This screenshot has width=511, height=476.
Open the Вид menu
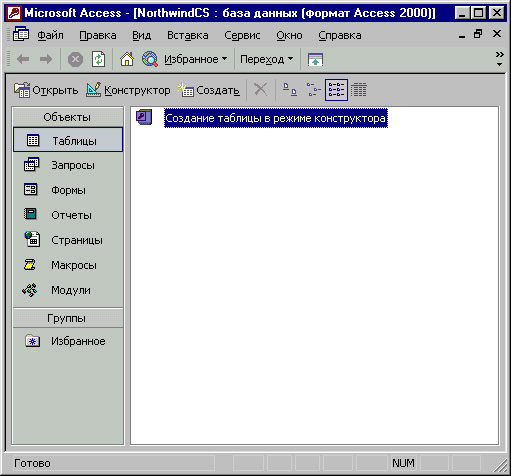click(142, 35)
